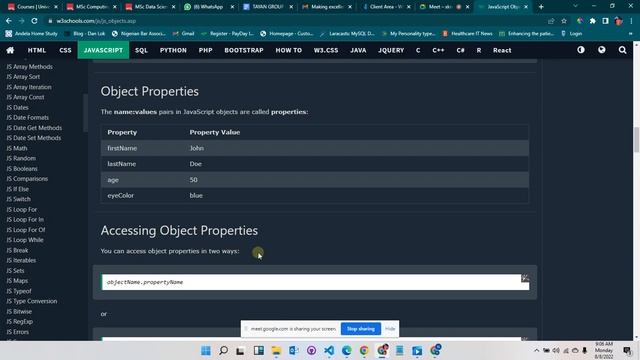Click the sidebar scrollbar thumb

point(85,113)
